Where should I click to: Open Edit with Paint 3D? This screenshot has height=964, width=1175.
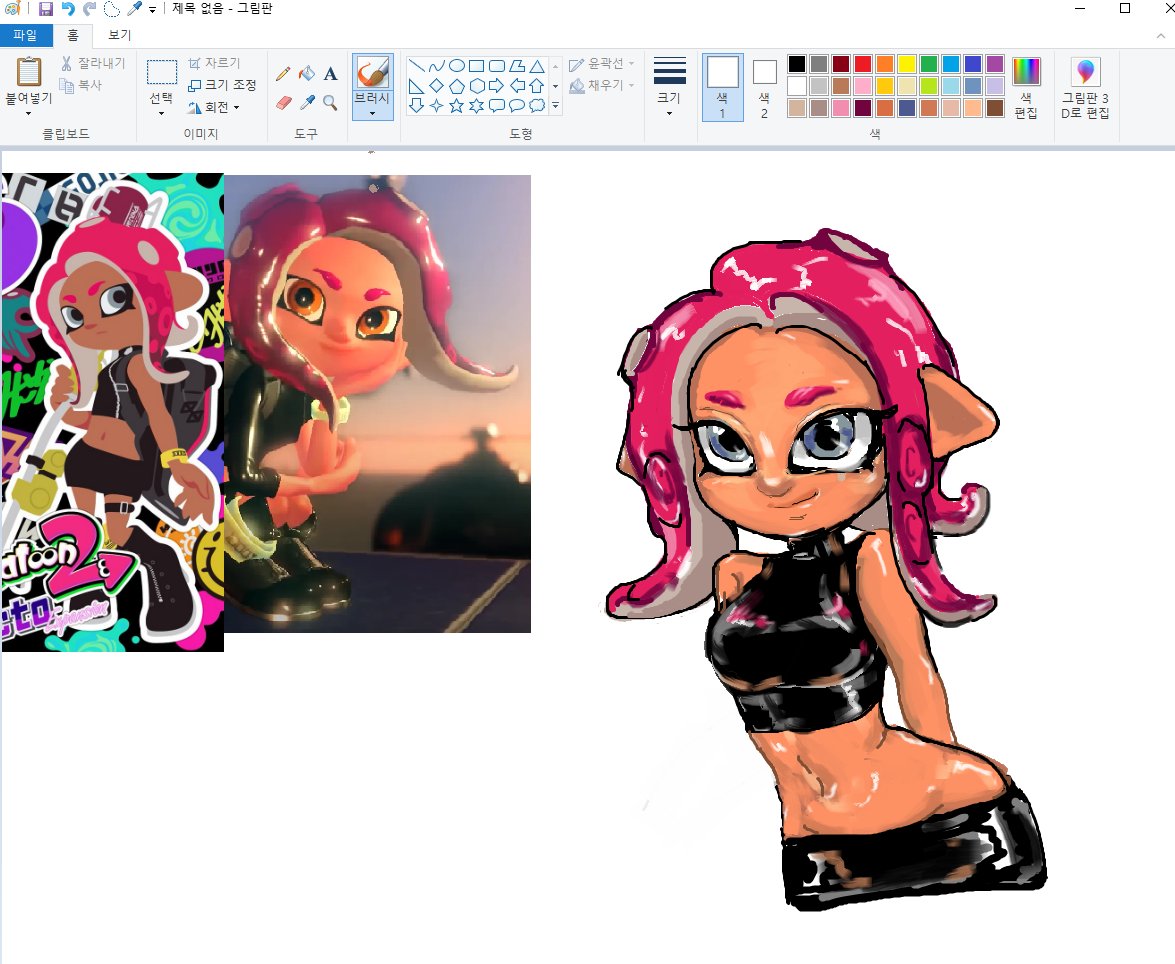click(1085, 88)
